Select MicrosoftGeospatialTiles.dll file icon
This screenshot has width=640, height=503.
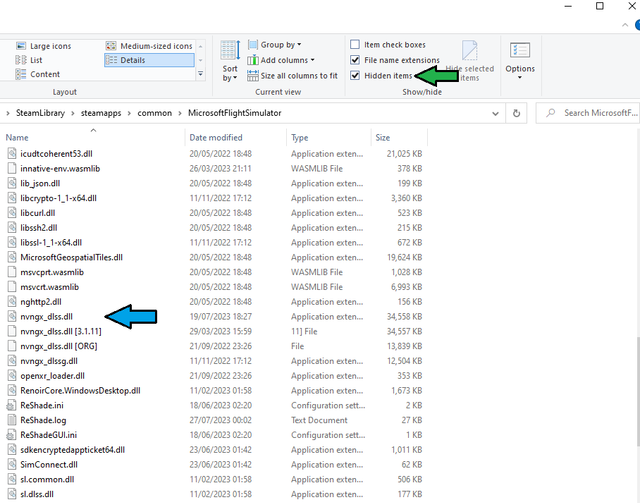coord(12,257)
